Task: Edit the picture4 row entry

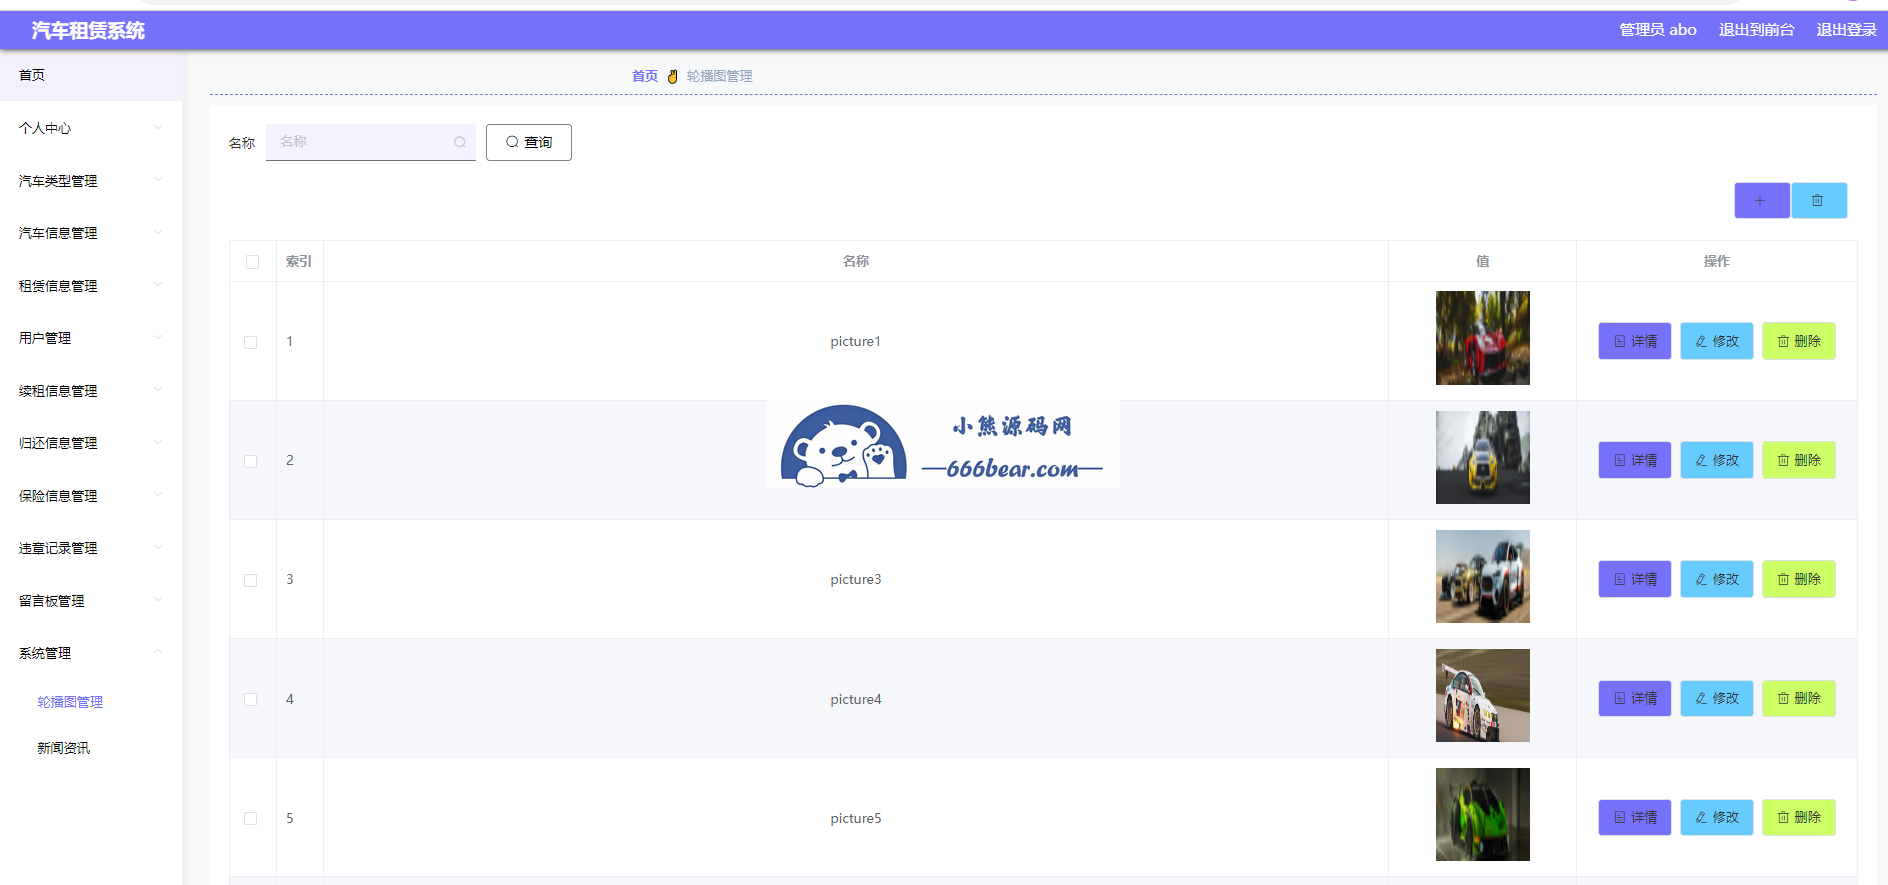Action: click(1716, 698)
